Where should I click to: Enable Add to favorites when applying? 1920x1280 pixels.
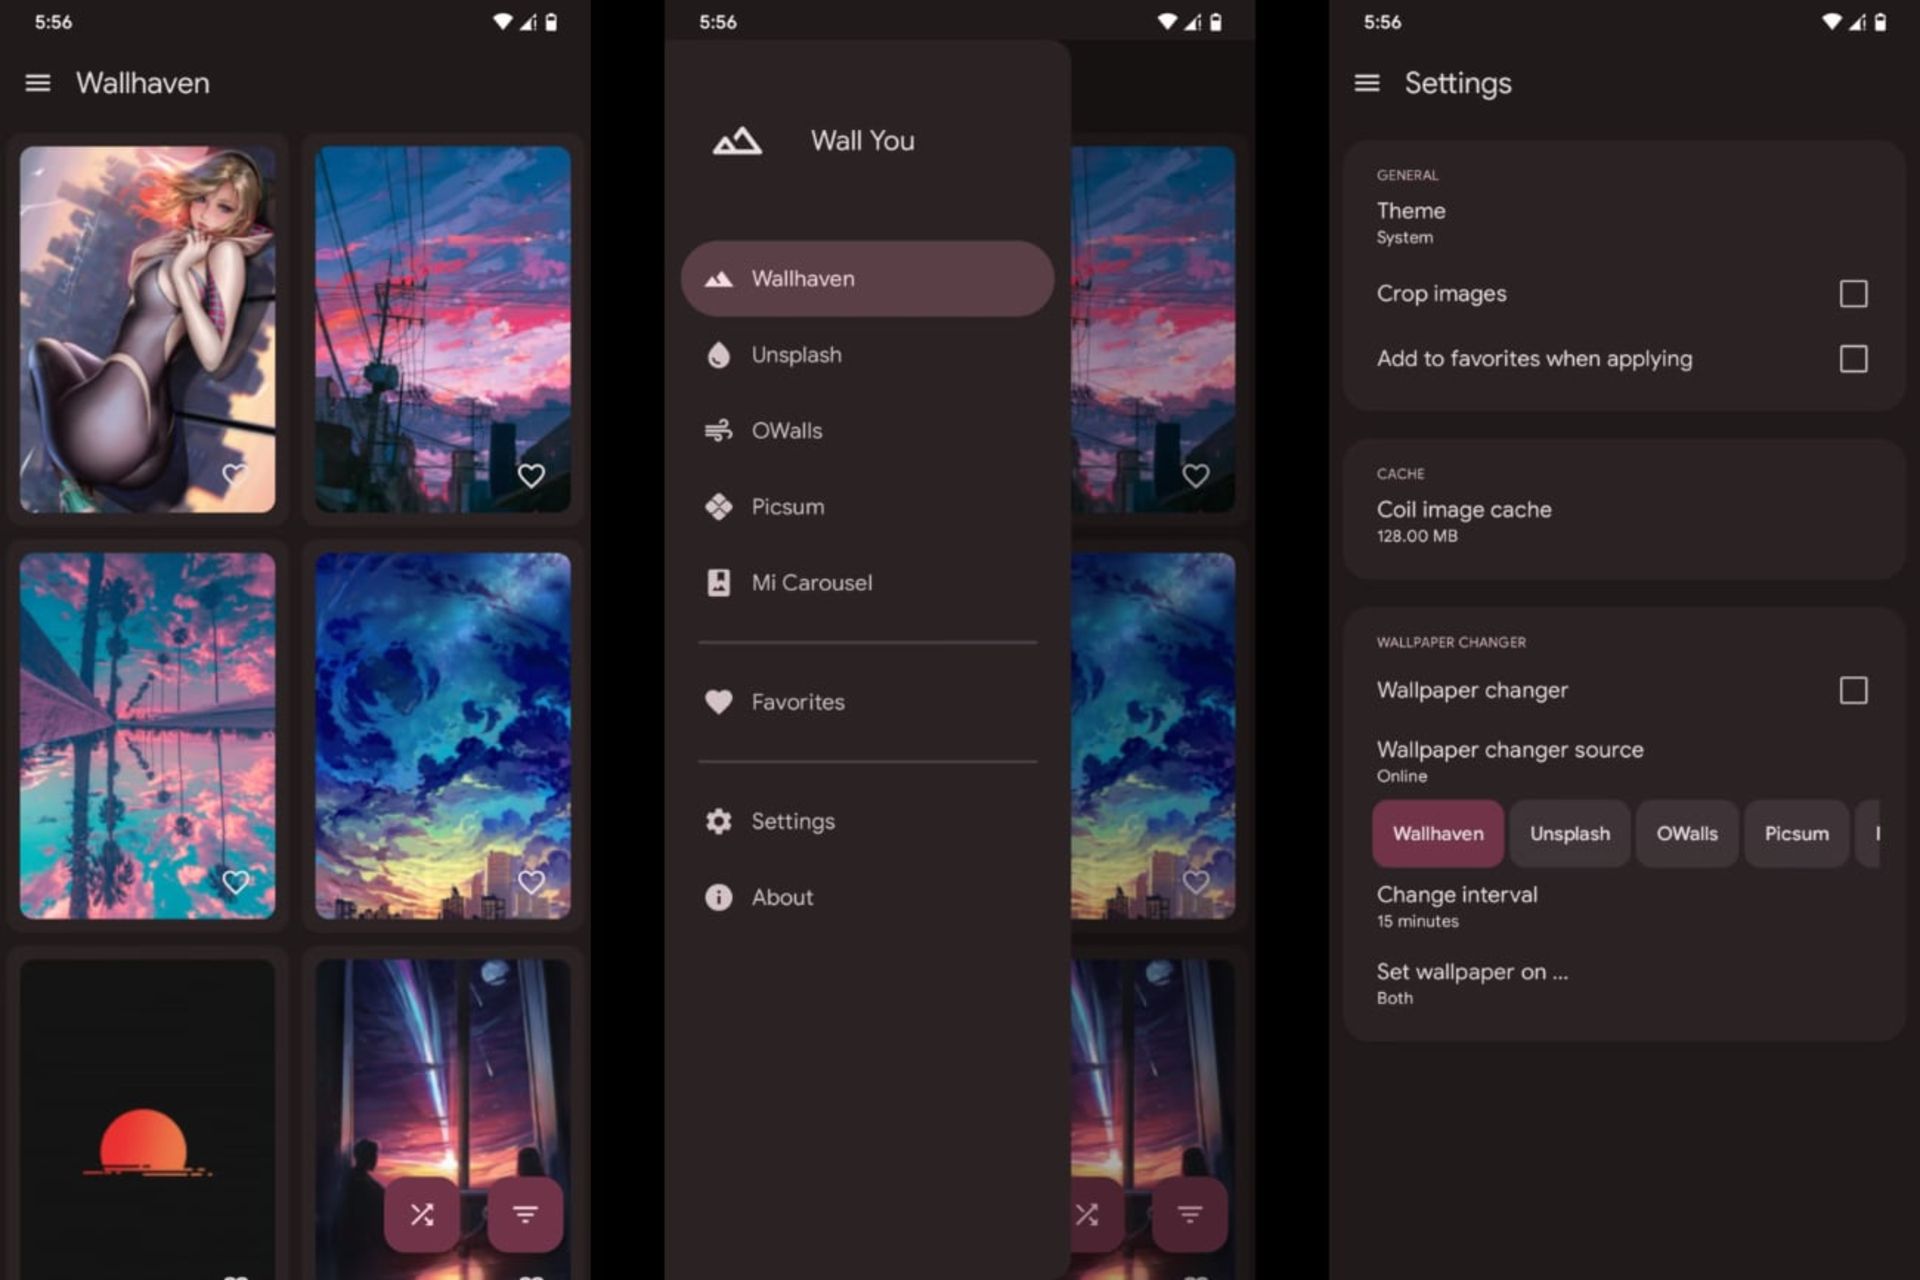click(1854, 359)
